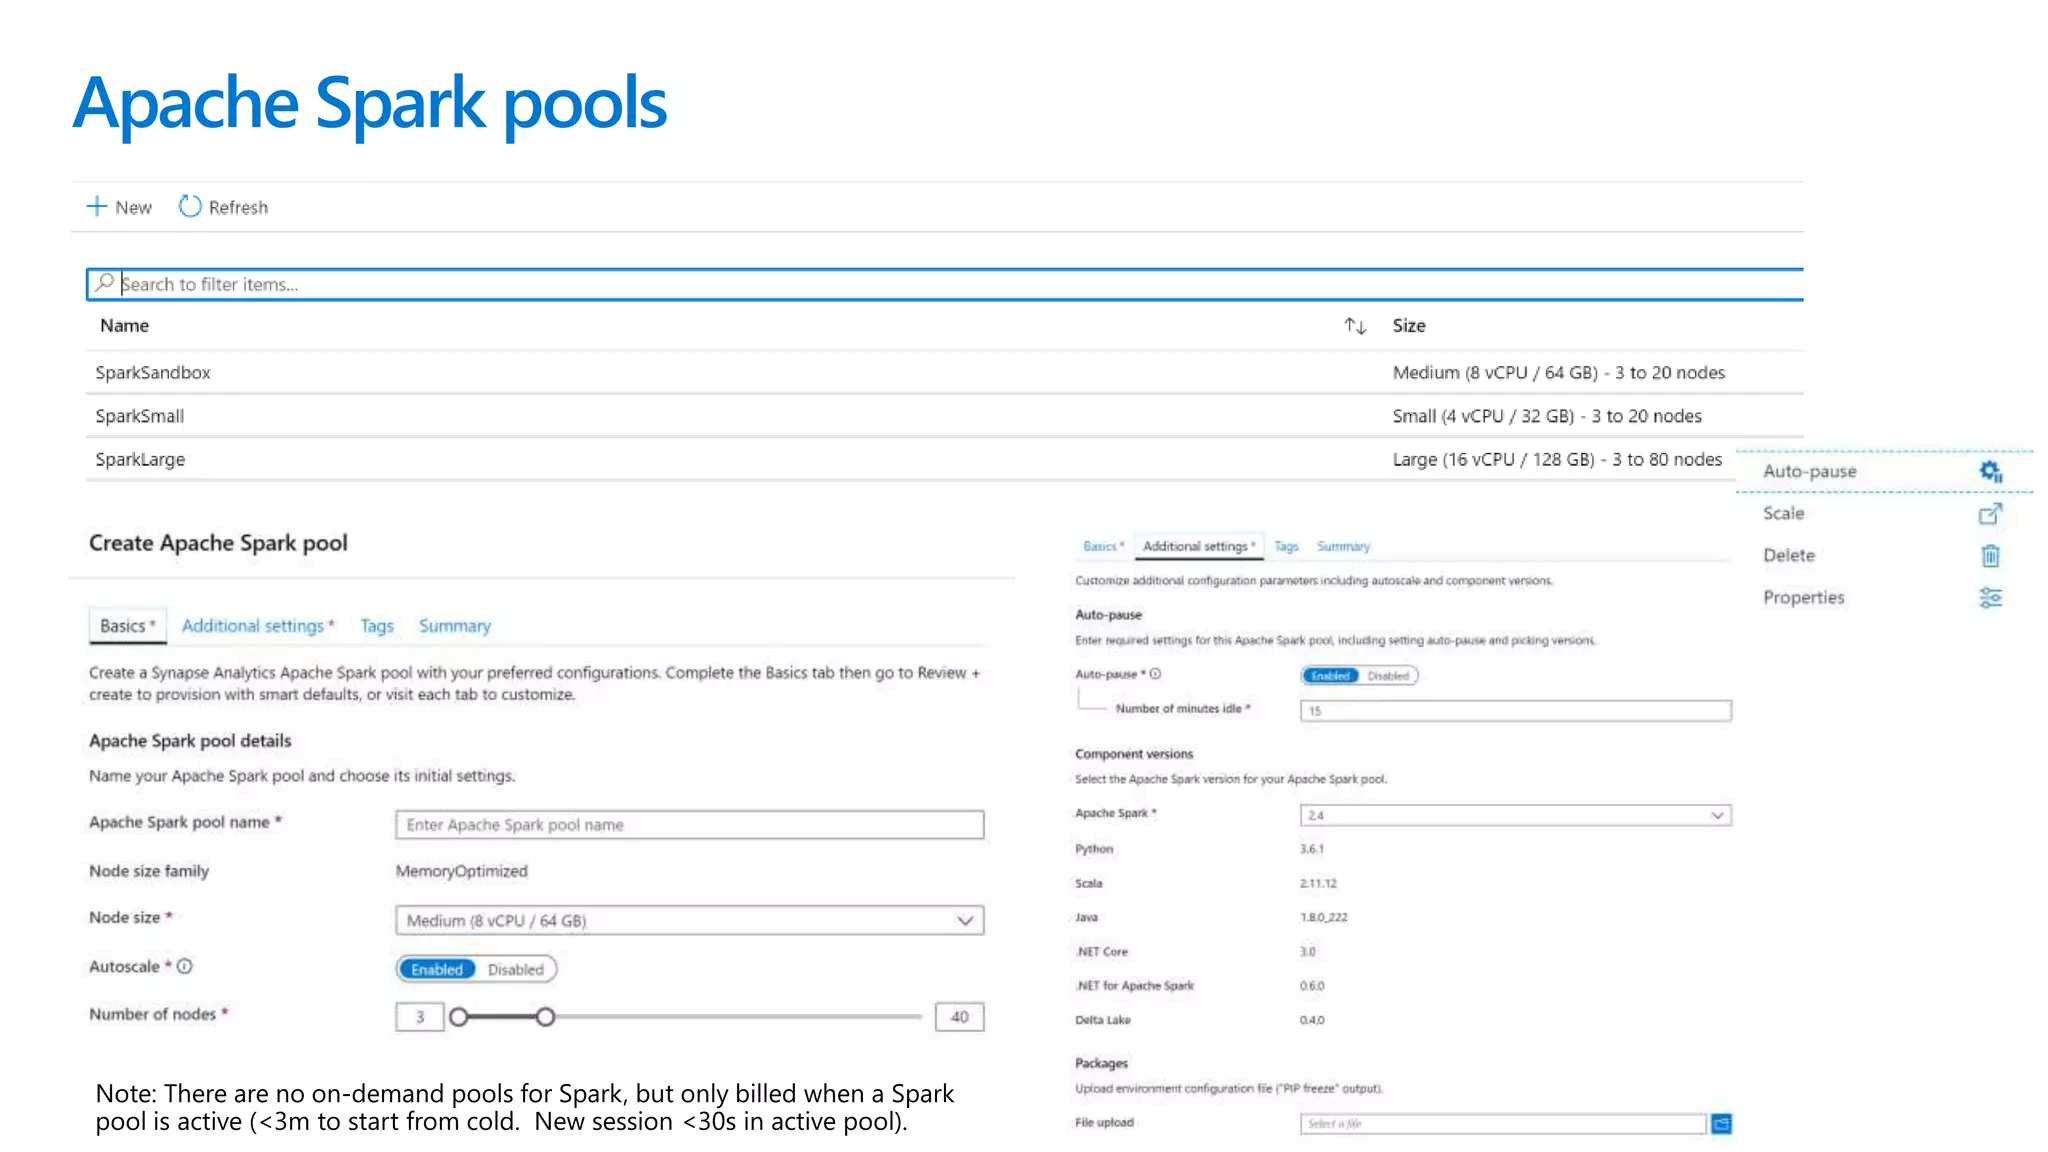Select Enabled in the Auto-pause toggle
The width and height of the screenshot is (2048, 1152).
pyautogui.click(x=1330, y=676)
